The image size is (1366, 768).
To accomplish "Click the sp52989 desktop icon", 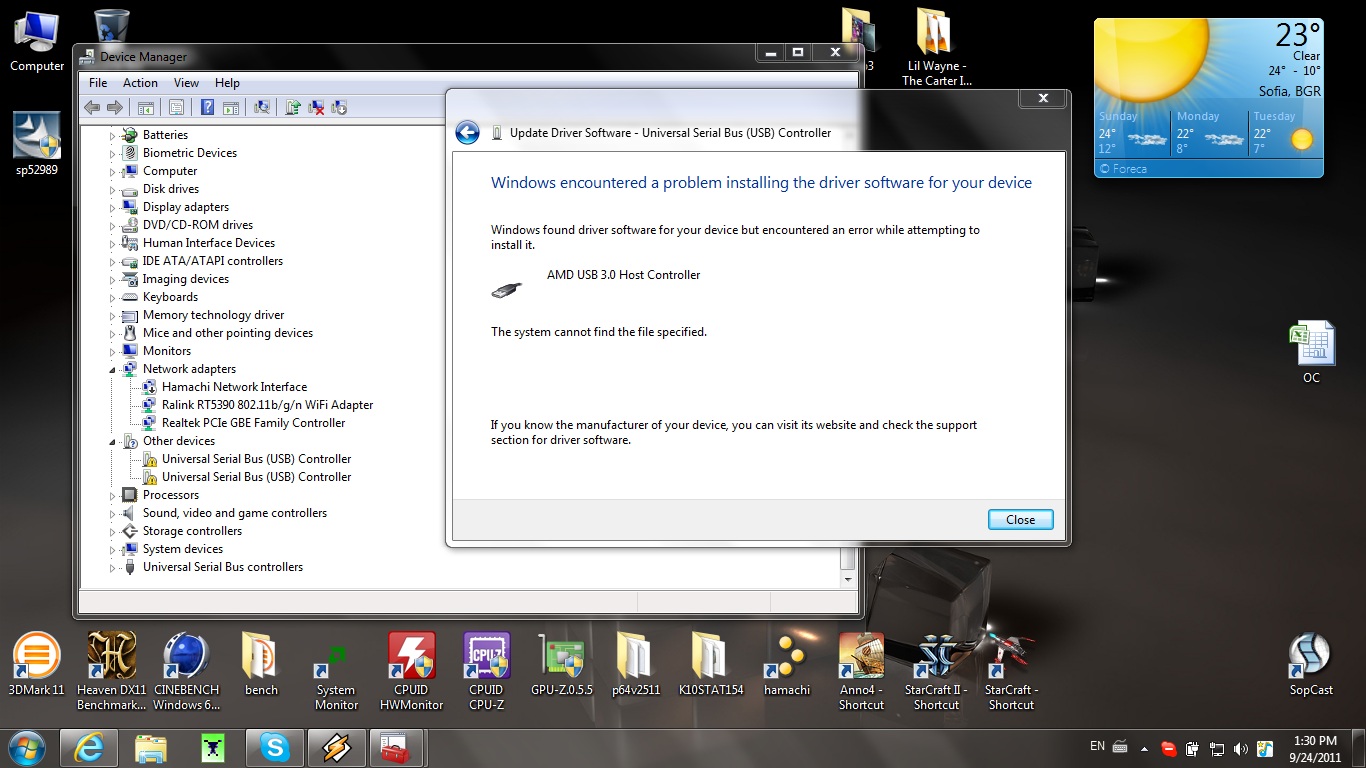I will (37, 142).
